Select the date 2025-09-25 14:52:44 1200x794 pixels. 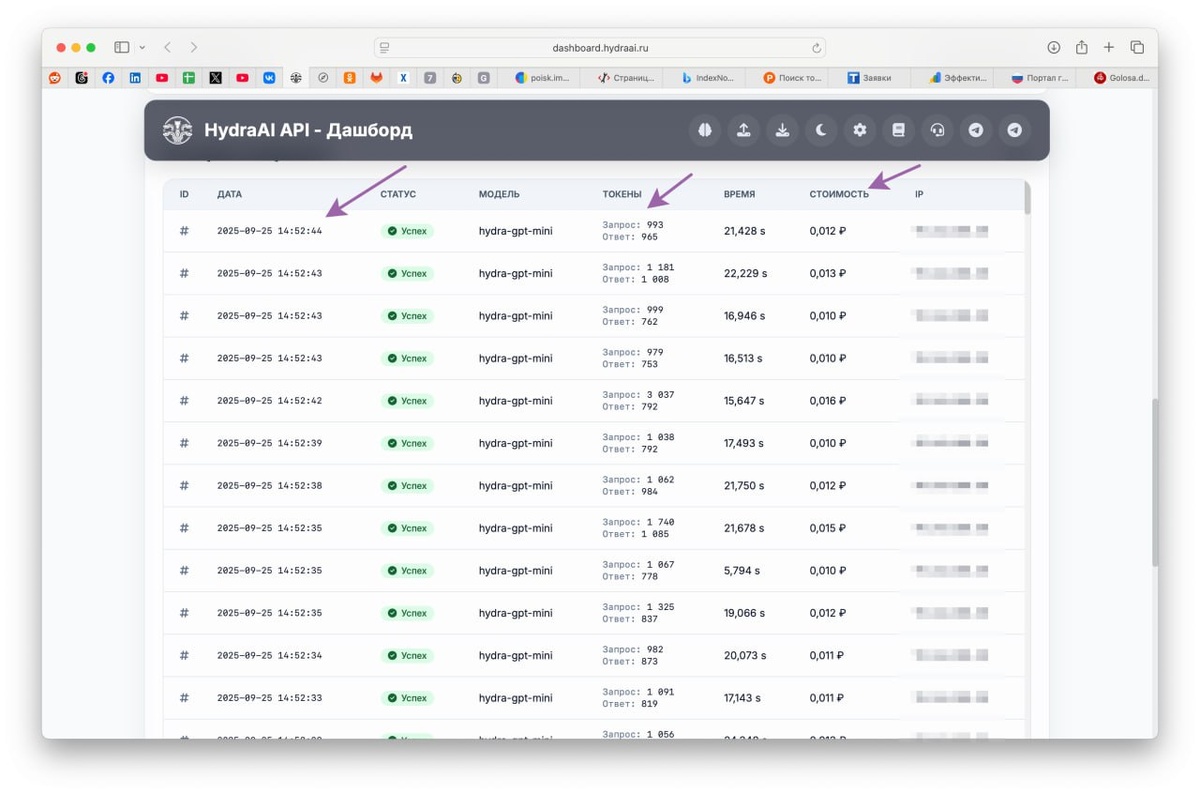[269, 231]
